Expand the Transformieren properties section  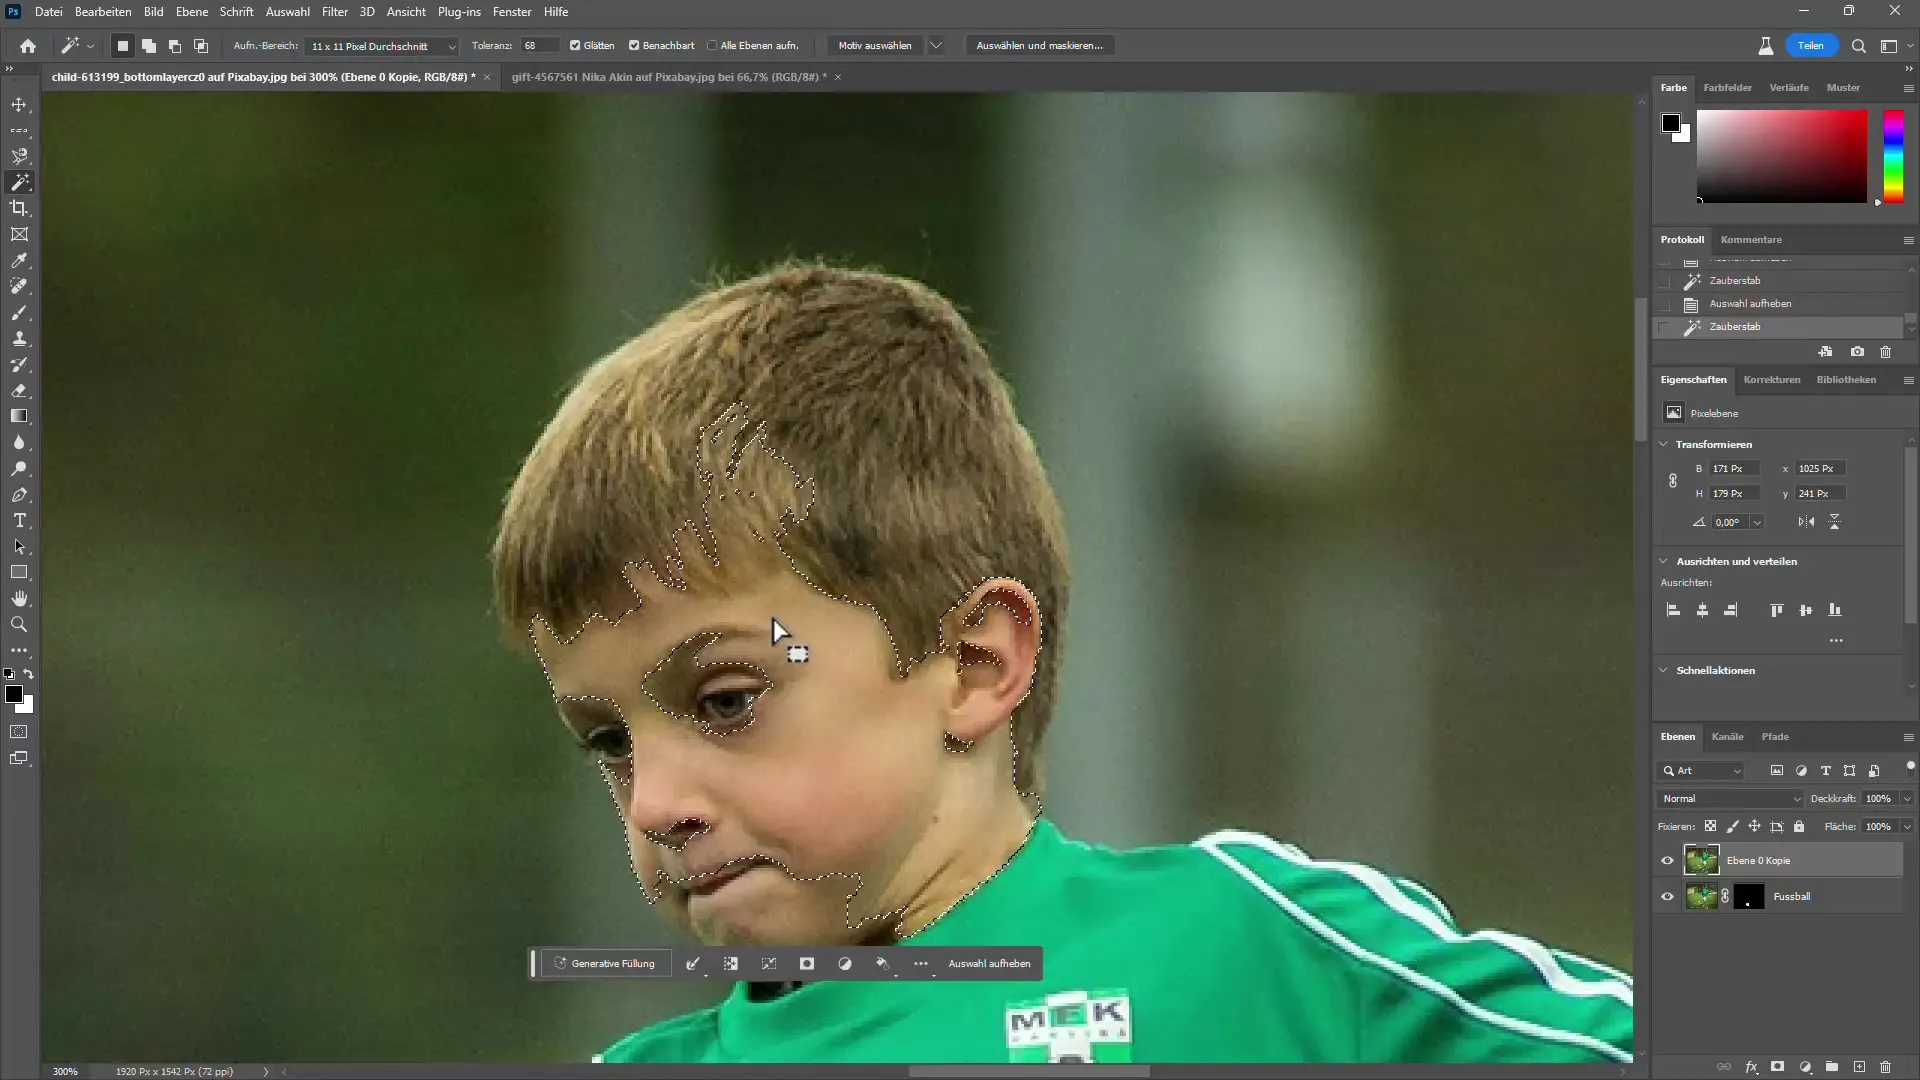pos(1663,444)
